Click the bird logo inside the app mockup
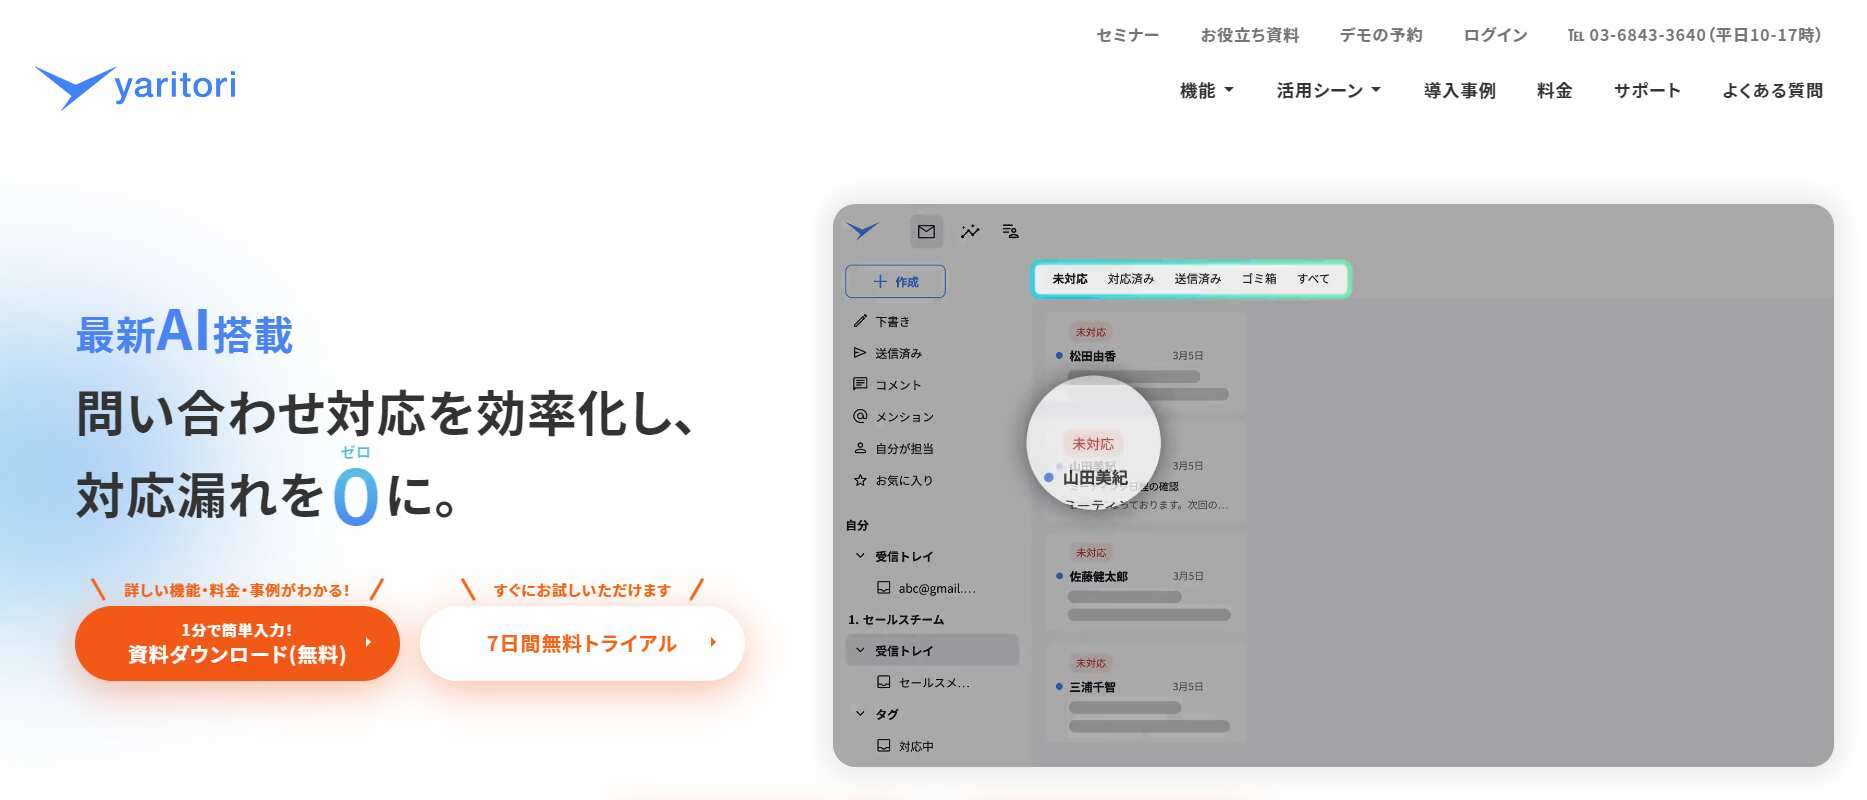This screenshot has height=800, width=1867. [862, 231]
